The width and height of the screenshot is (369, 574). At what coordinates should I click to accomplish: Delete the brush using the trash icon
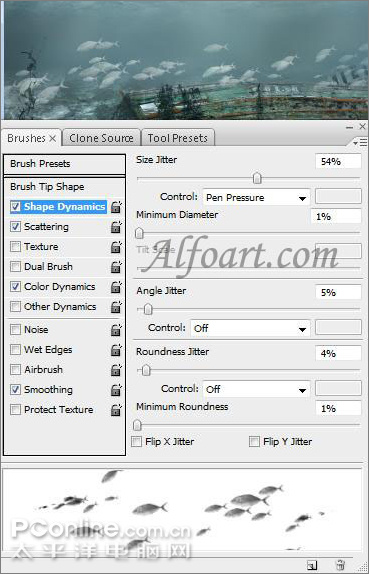[x=340, y=565]
